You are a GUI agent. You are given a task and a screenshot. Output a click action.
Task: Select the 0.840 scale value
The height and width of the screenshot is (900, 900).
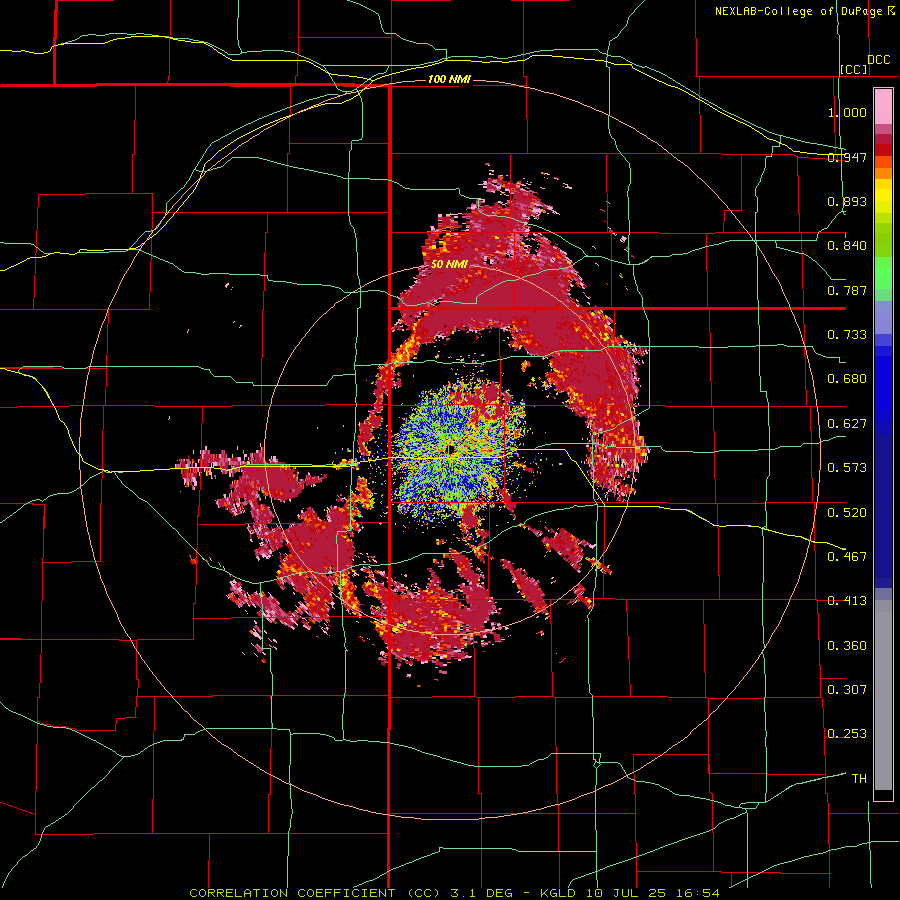pyautogui.click(x=847, y=246)
